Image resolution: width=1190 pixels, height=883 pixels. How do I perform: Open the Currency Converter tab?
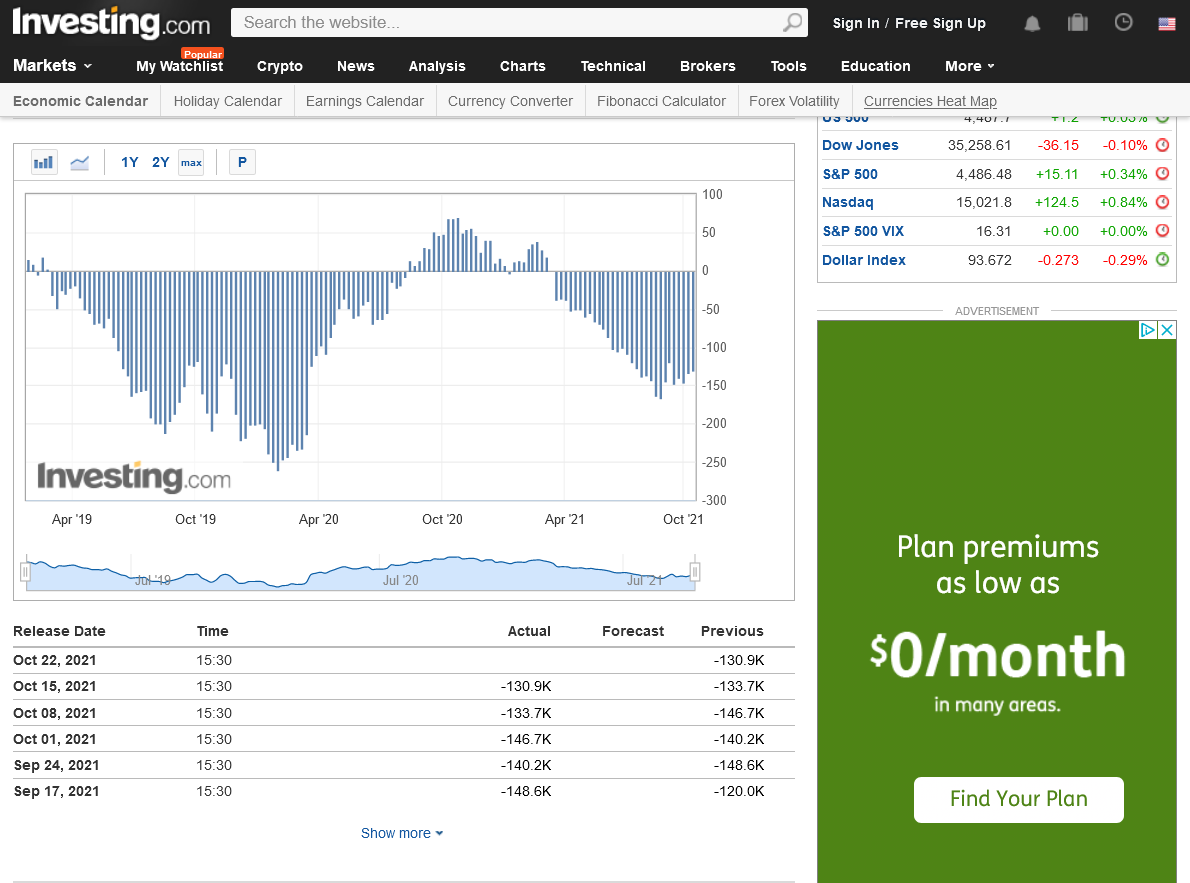510,101
